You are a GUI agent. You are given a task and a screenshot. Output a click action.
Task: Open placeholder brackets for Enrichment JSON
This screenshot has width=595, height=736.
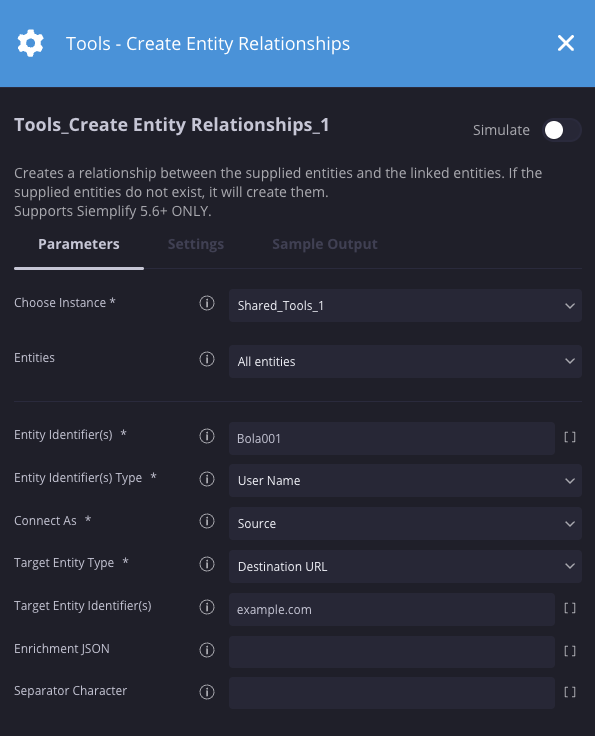coord(570,651)
